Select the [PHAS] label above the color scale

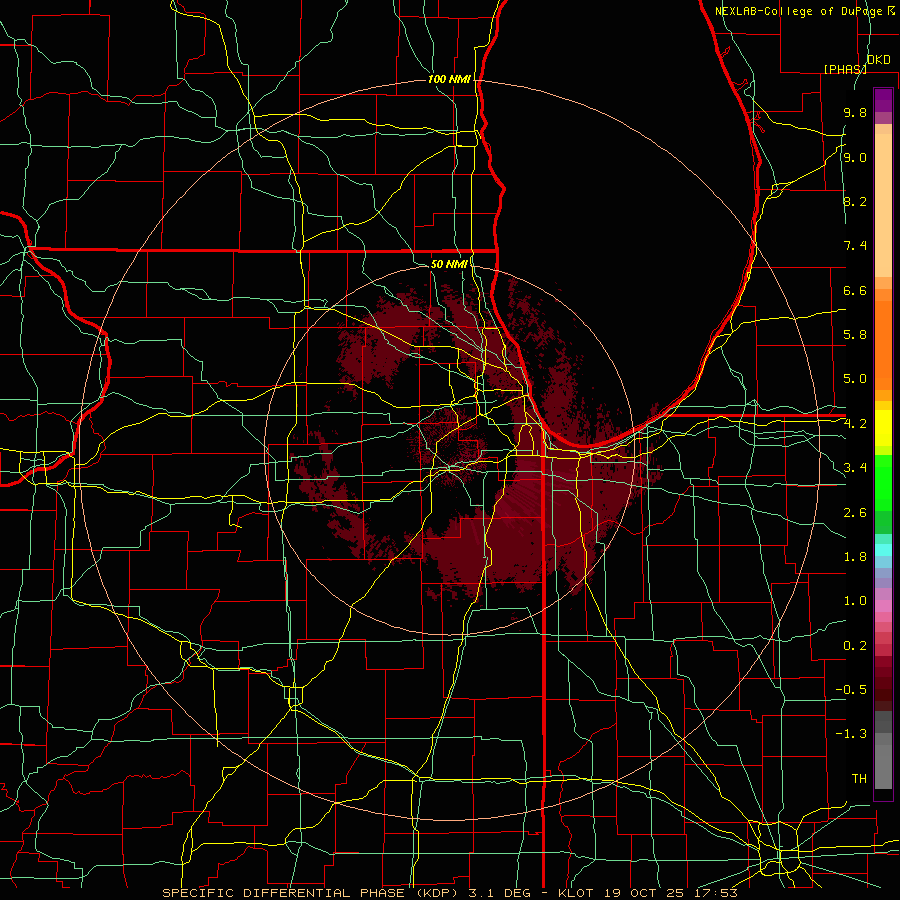coord(845,69)
